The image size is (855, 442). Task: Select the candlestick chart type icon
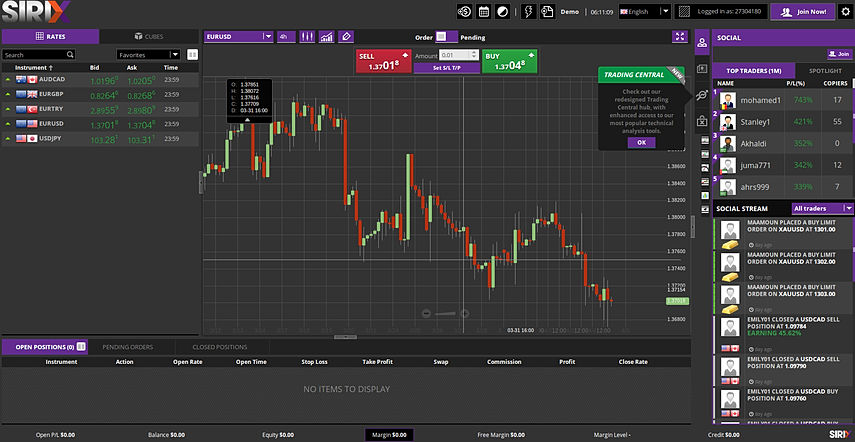click(308, 37)
